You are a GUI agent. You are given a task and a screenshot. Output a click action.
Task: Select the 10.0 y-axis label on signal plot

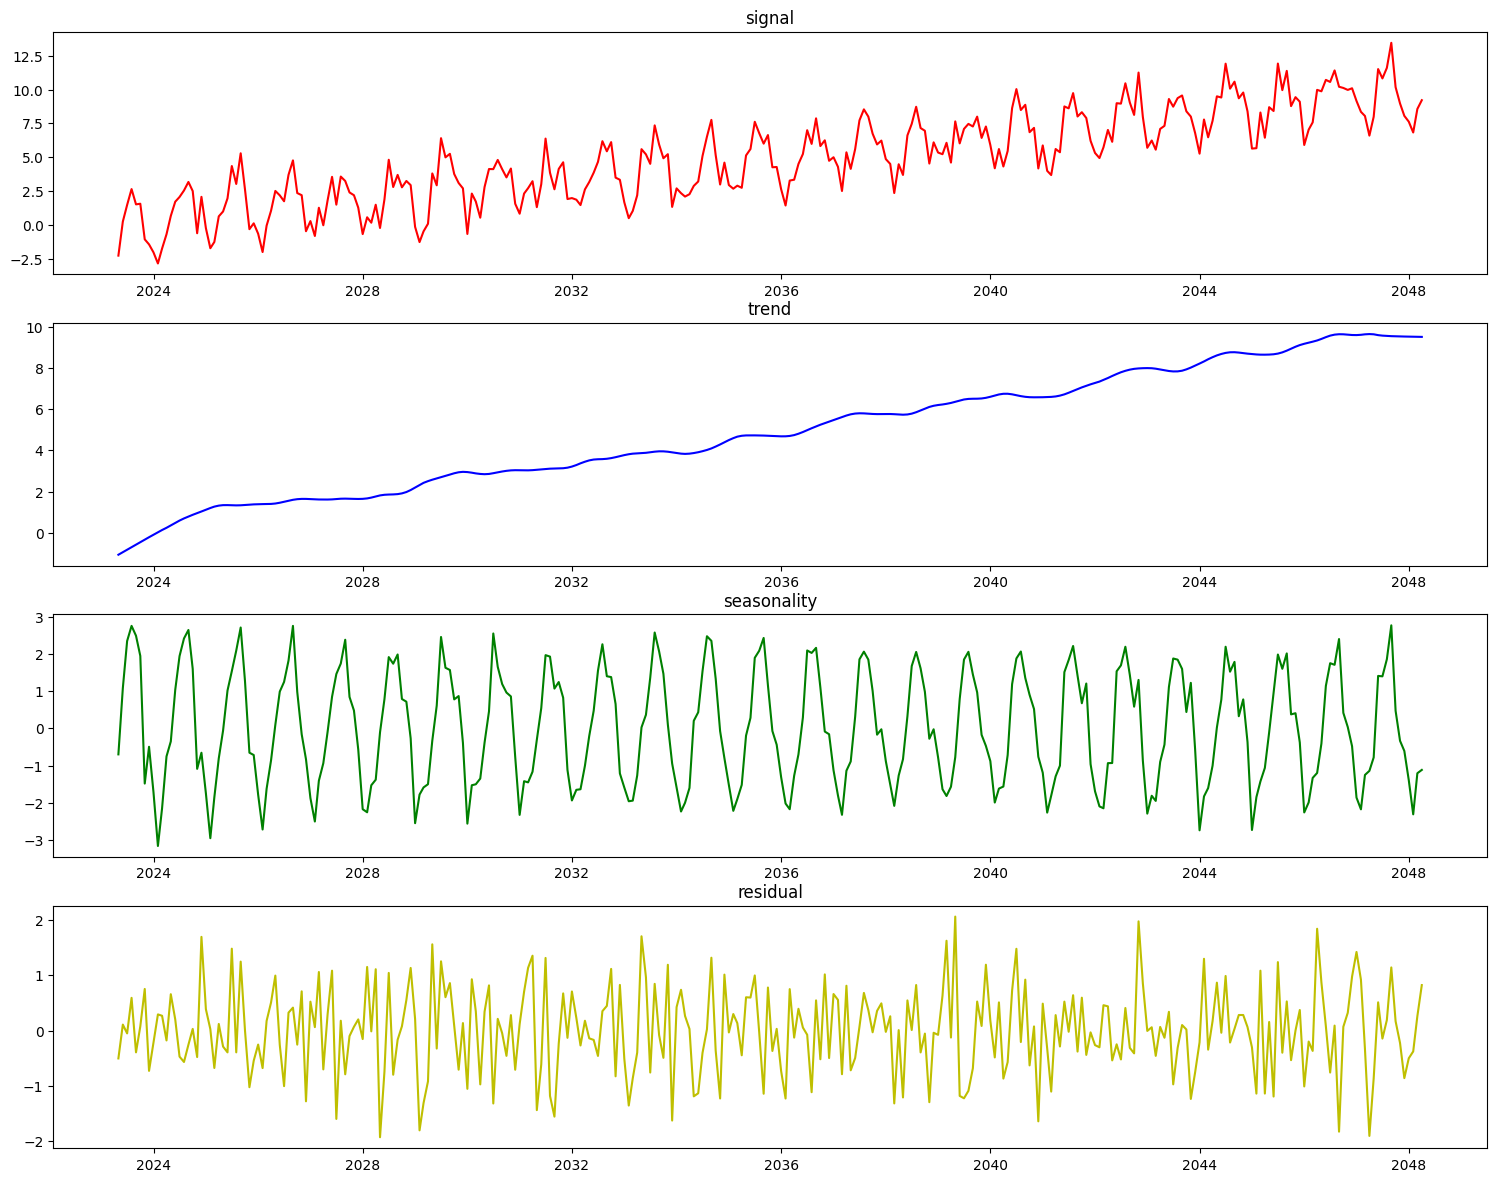pos(28,91)
